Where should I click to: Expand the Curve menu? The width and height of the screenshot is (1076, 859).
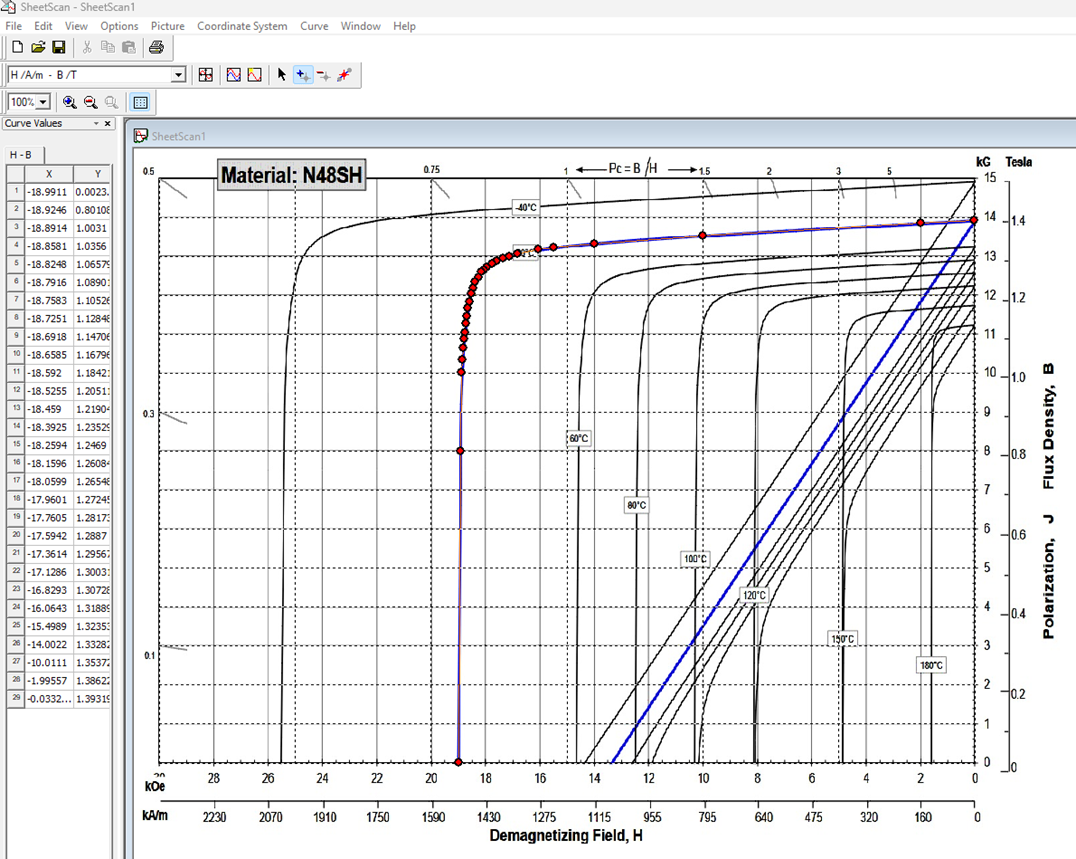click(x=314, y=26)
